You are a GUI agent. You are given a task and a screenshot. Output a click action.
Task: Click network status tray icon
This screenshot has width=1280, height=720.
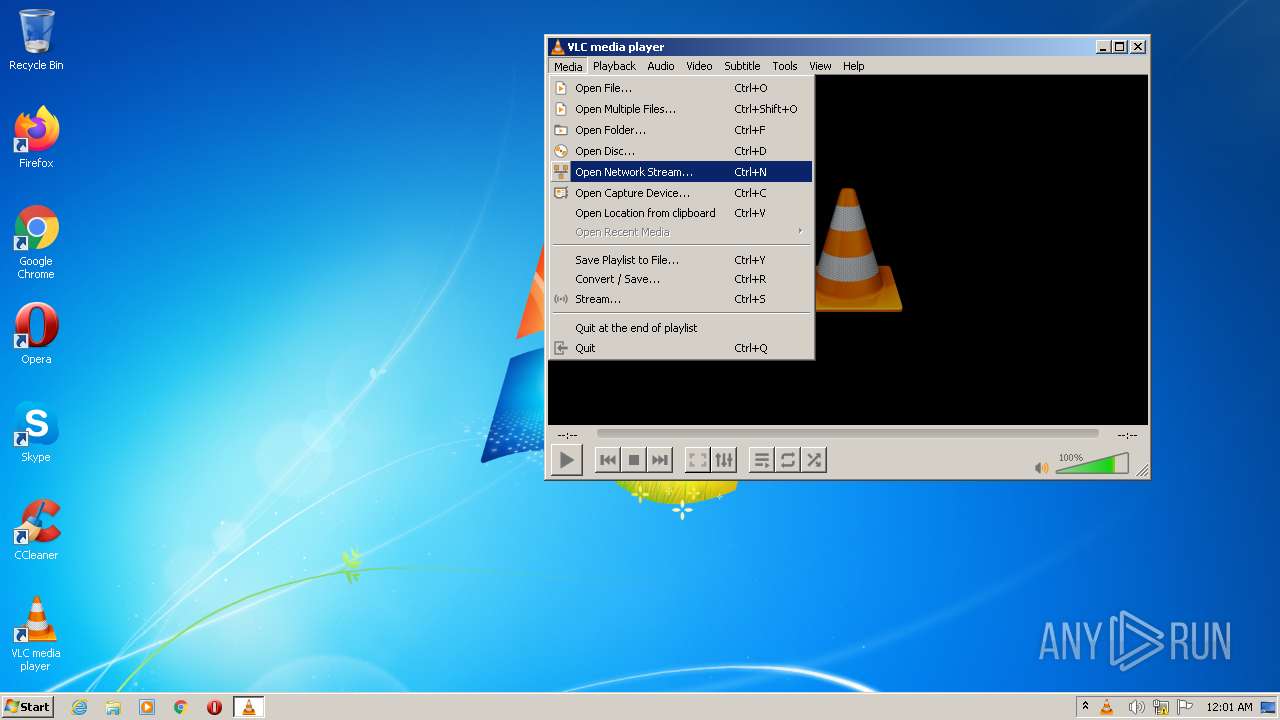[1161, 707]
